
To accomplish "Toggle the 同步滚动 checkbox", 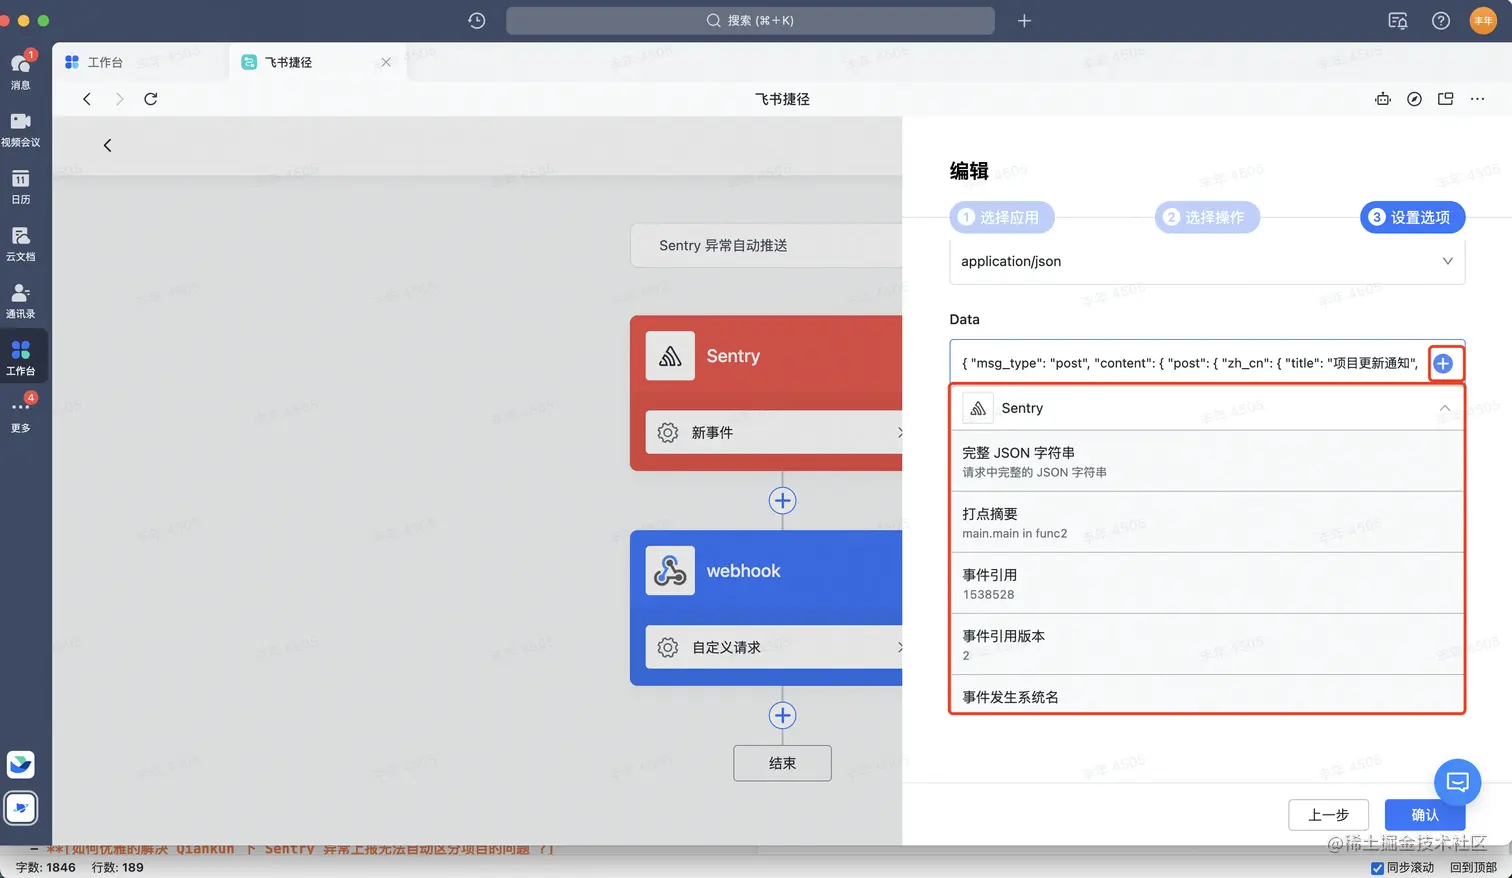I will click(x=1377, y=868).
